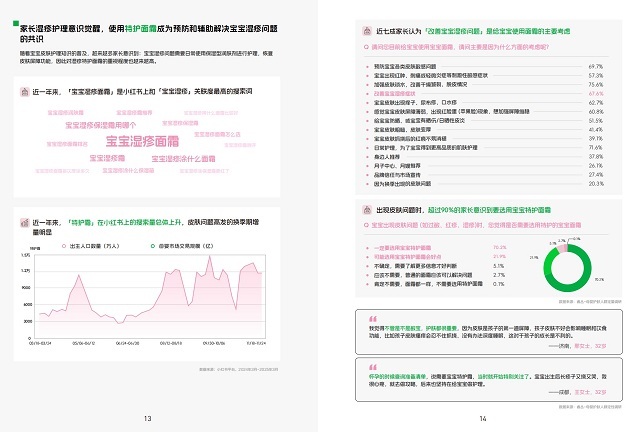This screenshot has height=432, width=640.
Task: Click the pink 21.9% value beside the donut list
Action: (x=500, y=256)
